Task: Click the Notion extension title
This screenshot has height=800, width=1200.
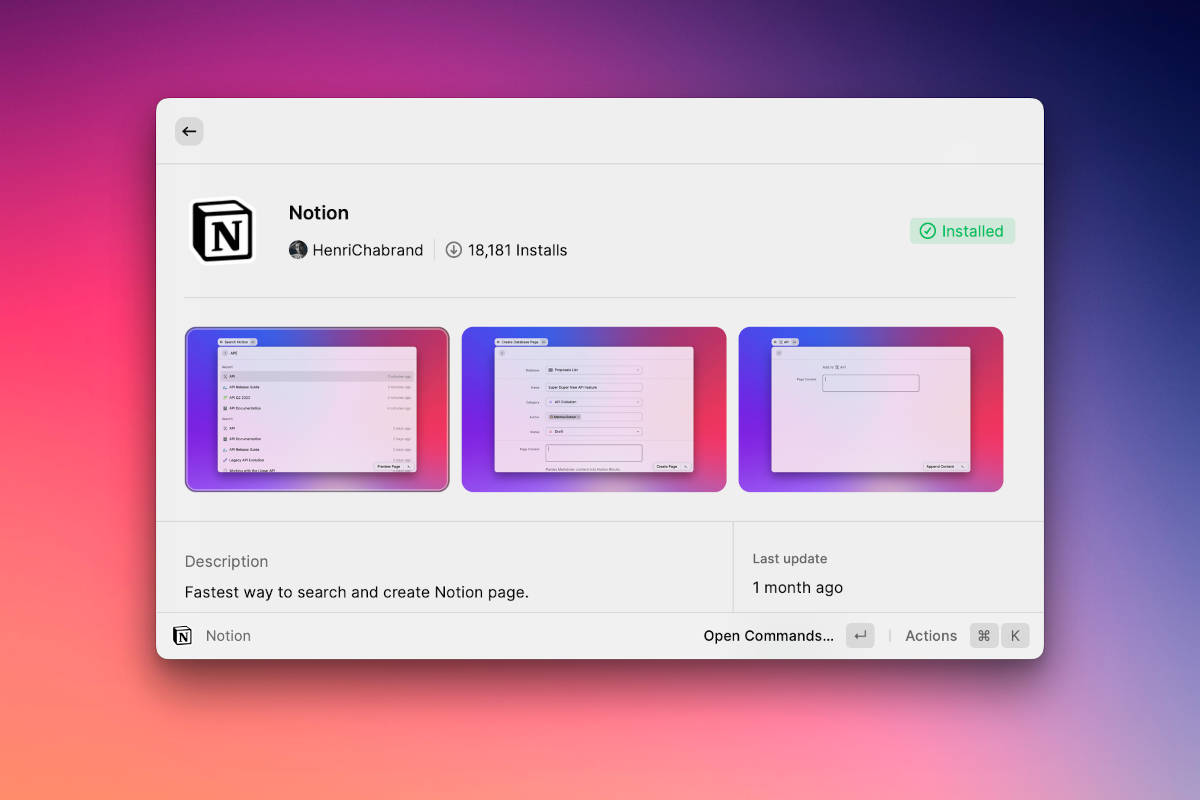Action: (x=319, y=213)
